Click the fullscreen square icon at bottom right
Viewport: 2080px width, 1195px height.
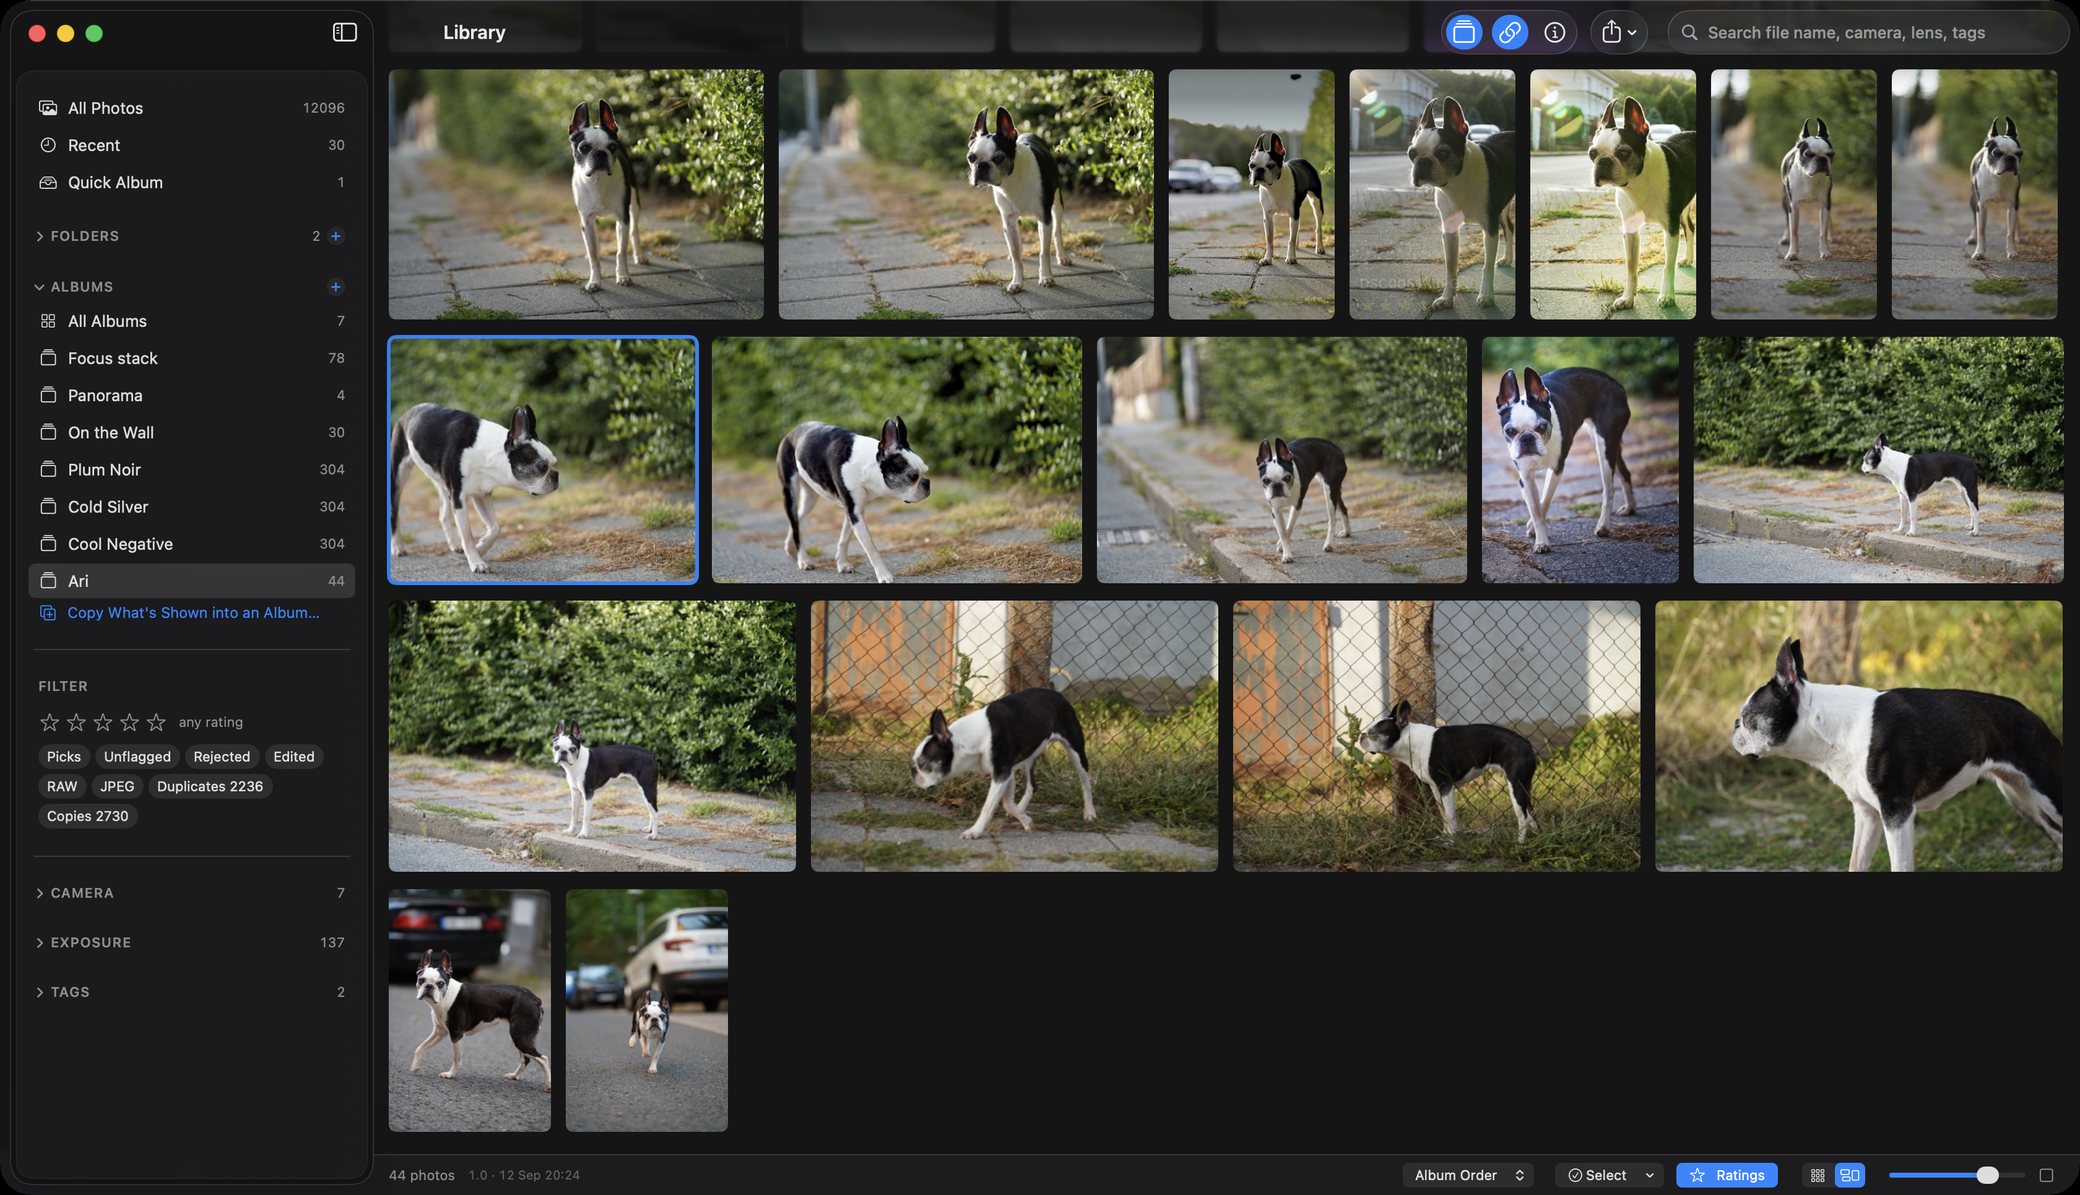pyautogui.click(x=2046, y=1175)
